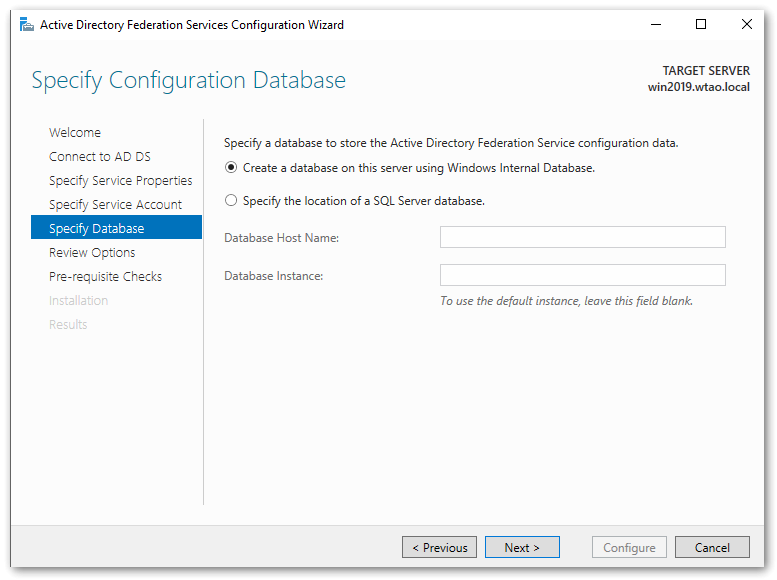Viewport: 777px width, 580px height.
Task: Open the Connect to AD DS step
Action: (x=100, y=157)
